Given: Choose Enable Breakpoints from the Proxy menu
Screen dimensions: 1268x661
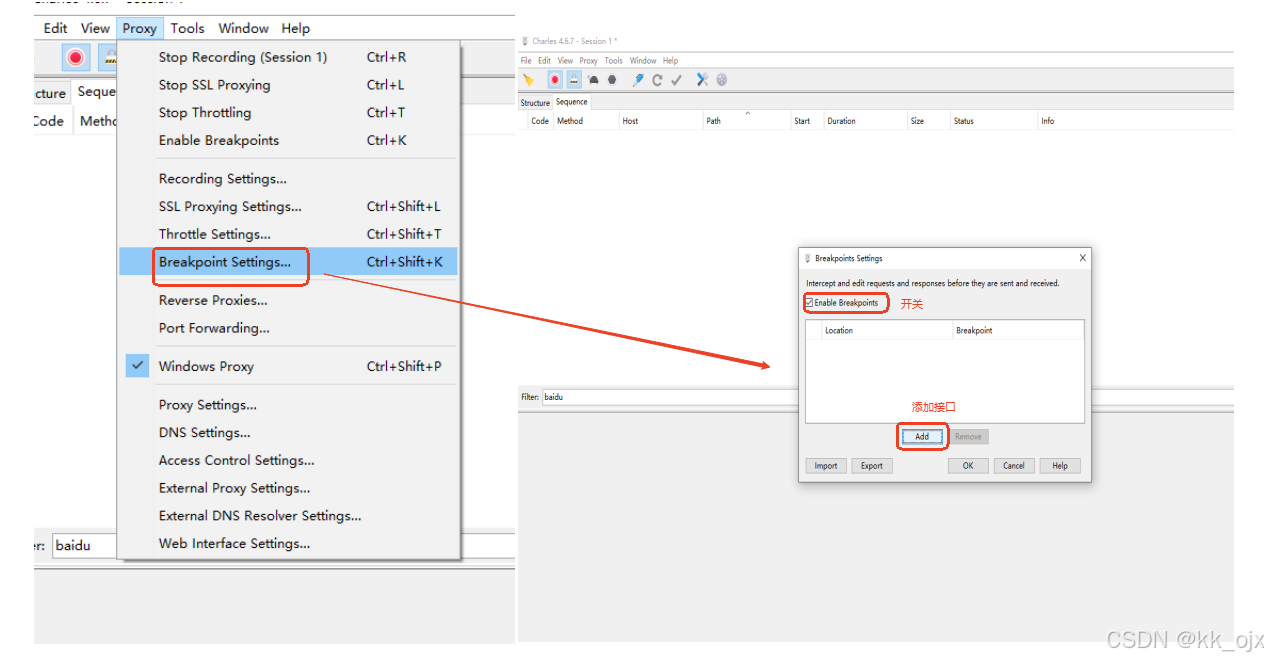Looking at the screenshot, I should pyautogui.click(x=288, y=141).
